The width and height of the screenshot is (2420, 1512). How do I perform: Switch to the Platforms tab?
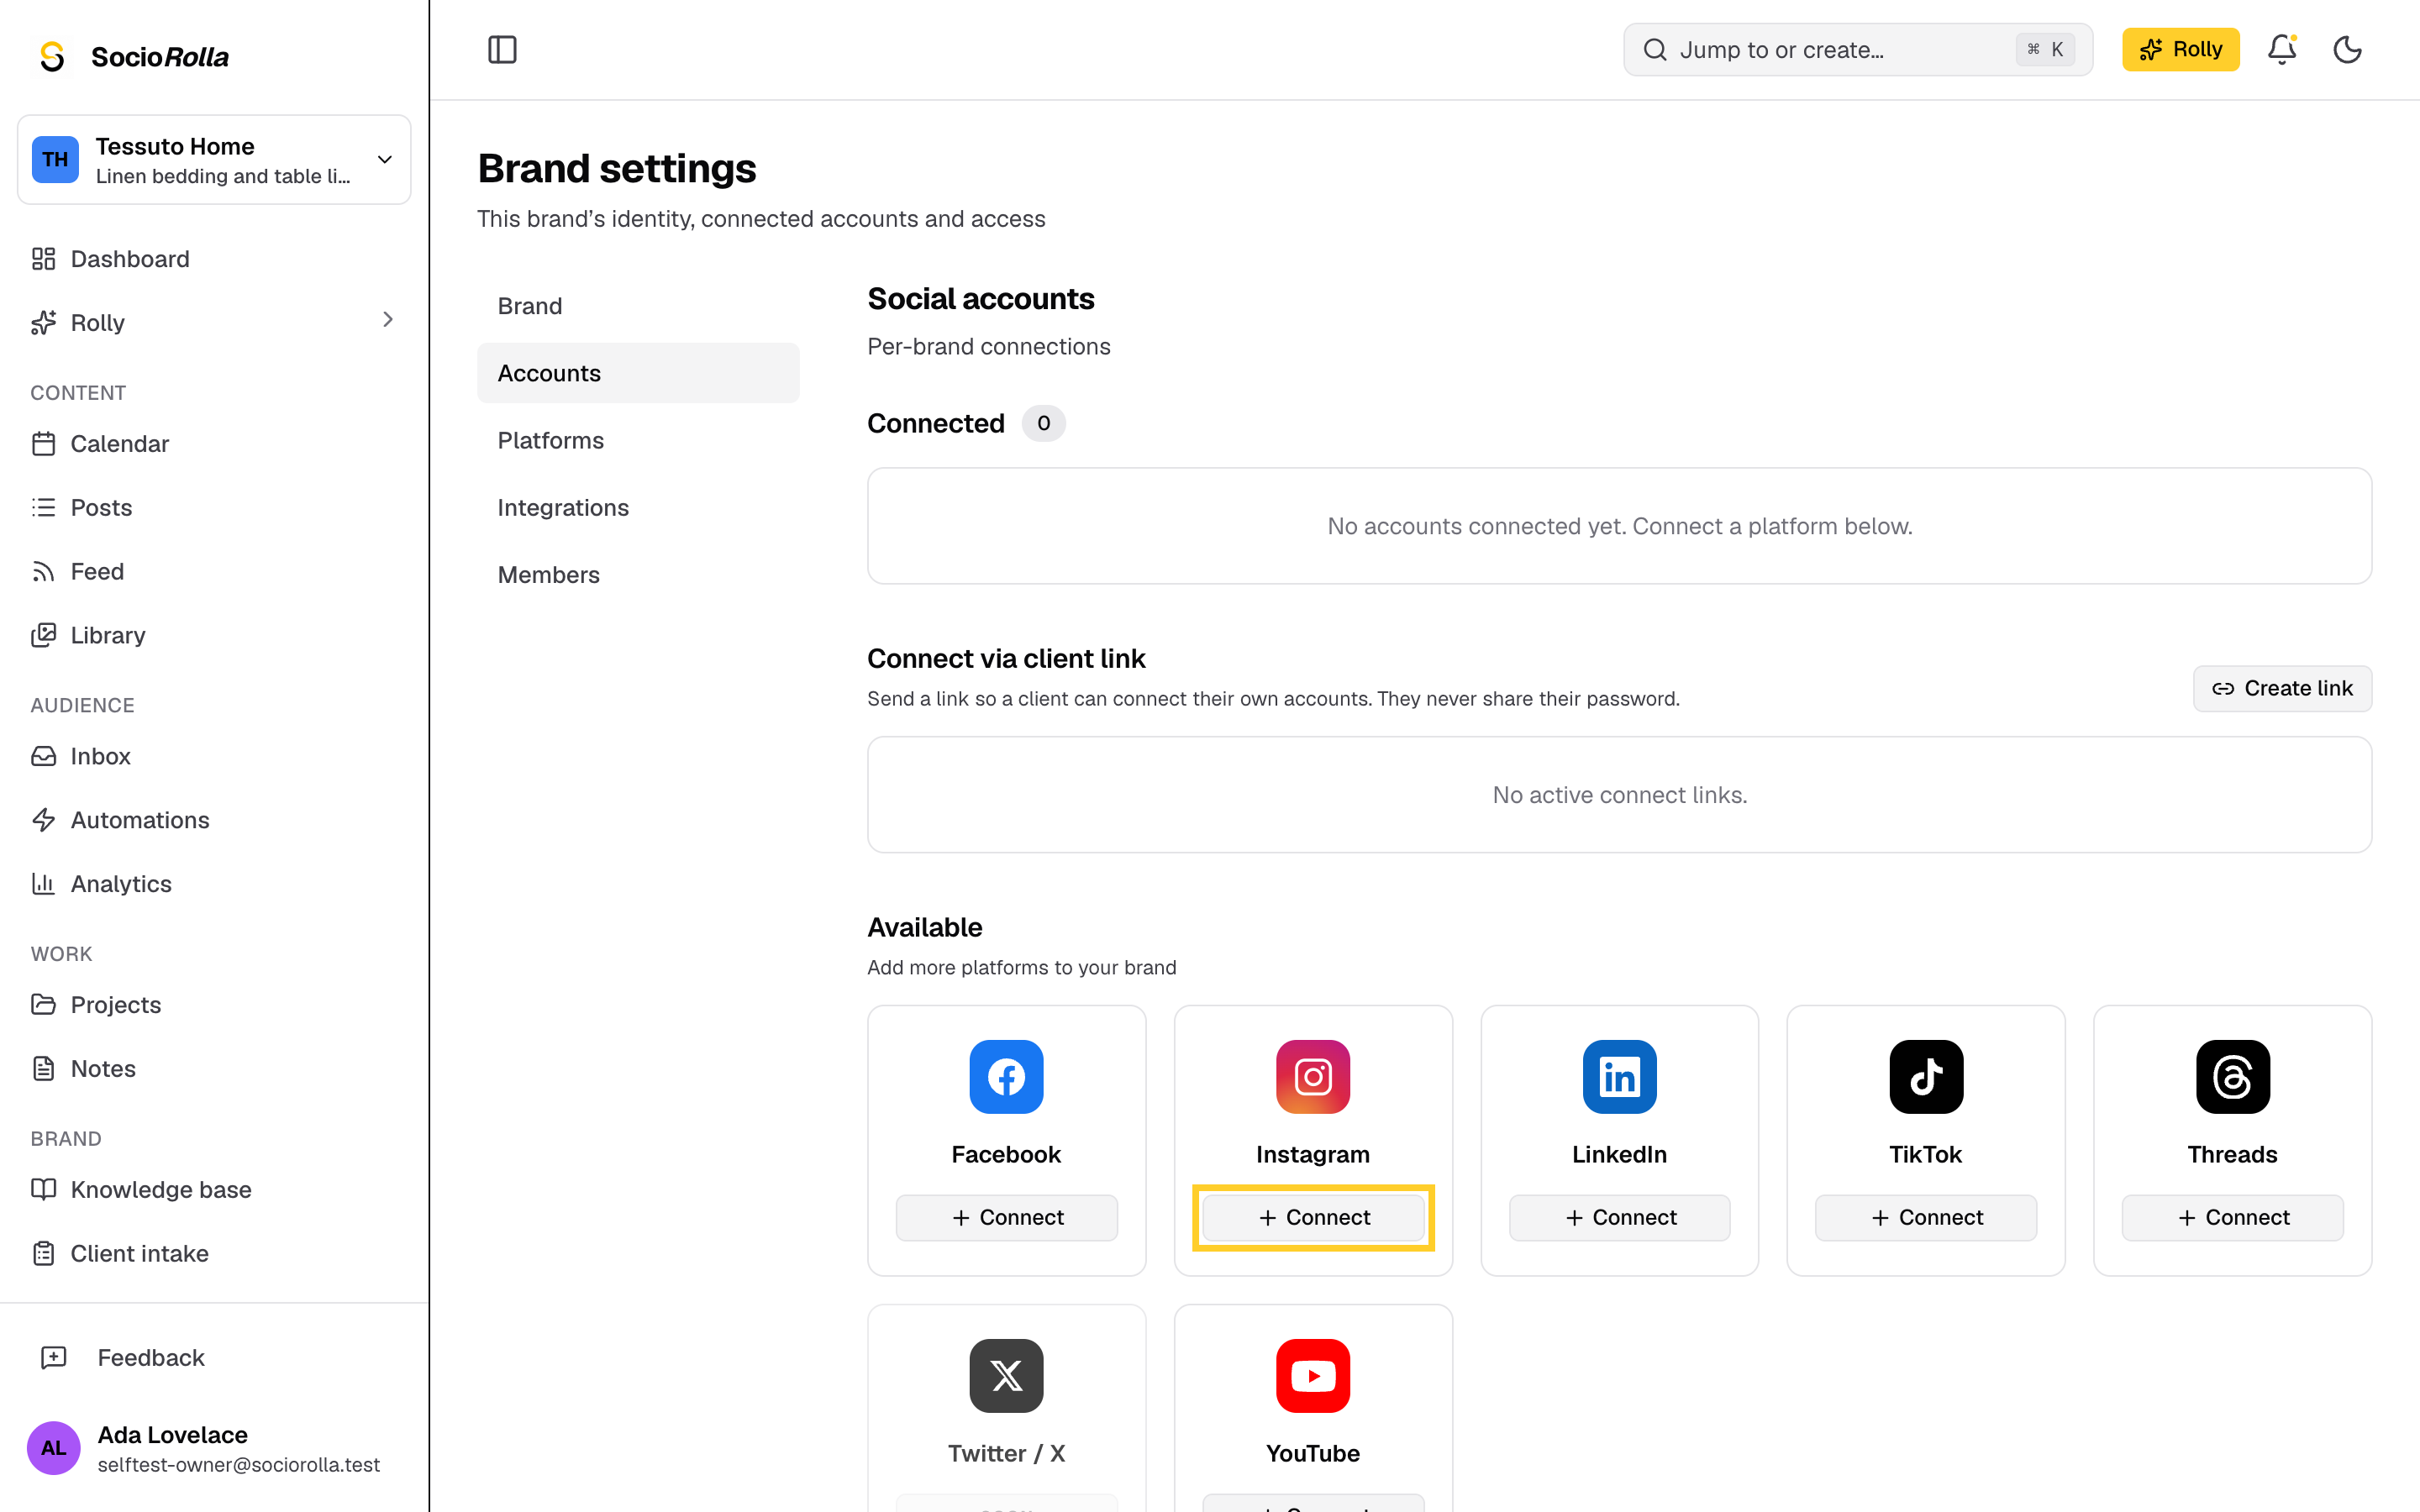638,440
